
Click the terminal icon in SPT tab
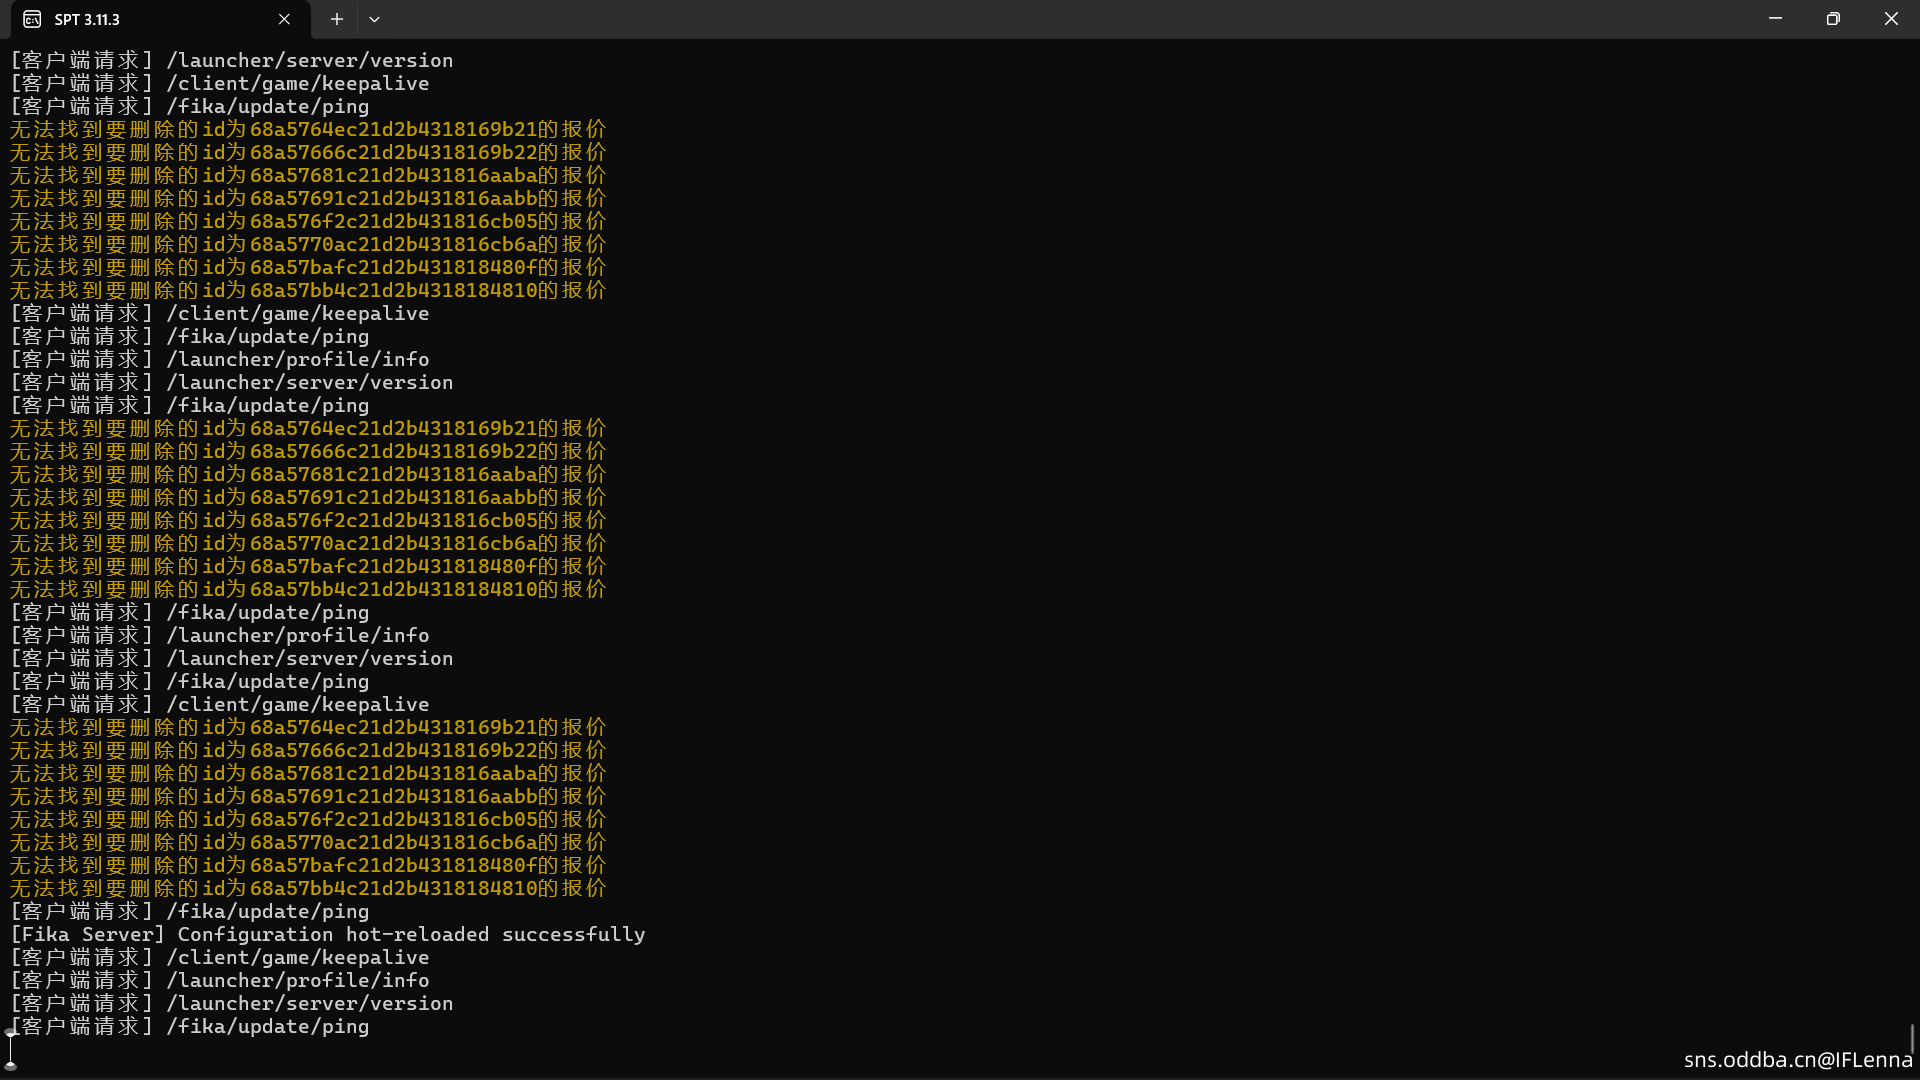(32, 19)
